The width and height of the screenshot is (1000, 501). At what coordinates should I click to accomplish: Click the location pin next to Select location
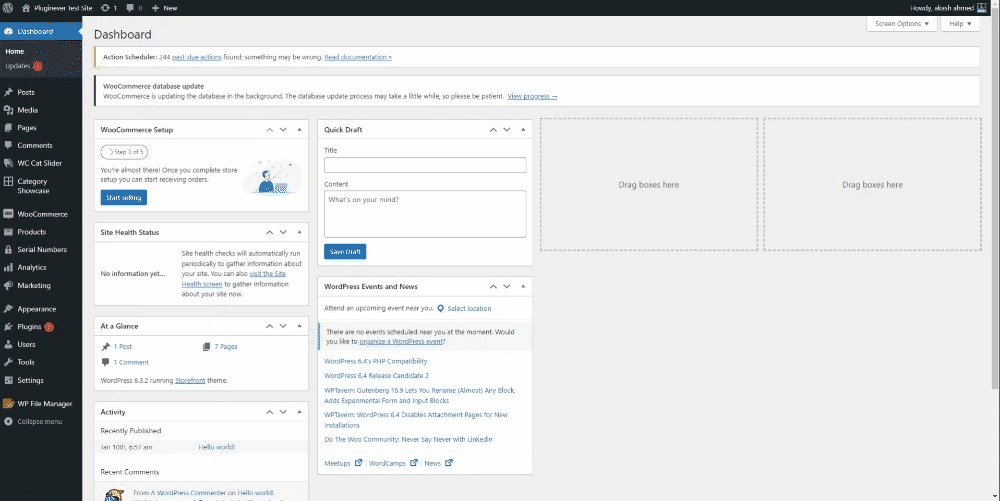(x=440, y=309)
